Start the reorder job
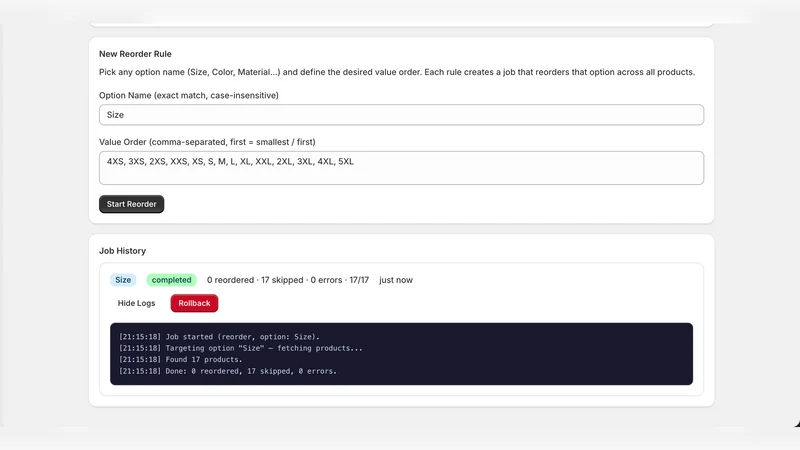The height and width of the screenshot is (450, 800). (131, 204)
